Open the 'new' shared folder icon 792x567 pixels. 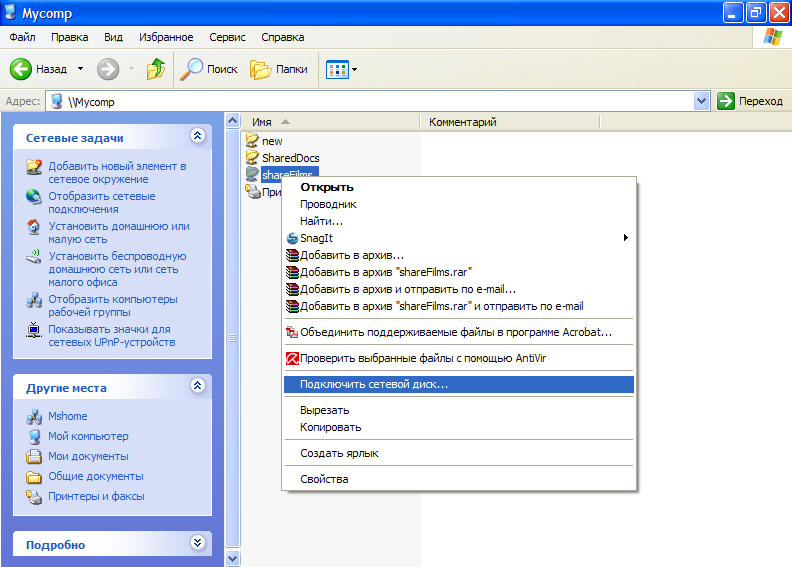[252, 141]
